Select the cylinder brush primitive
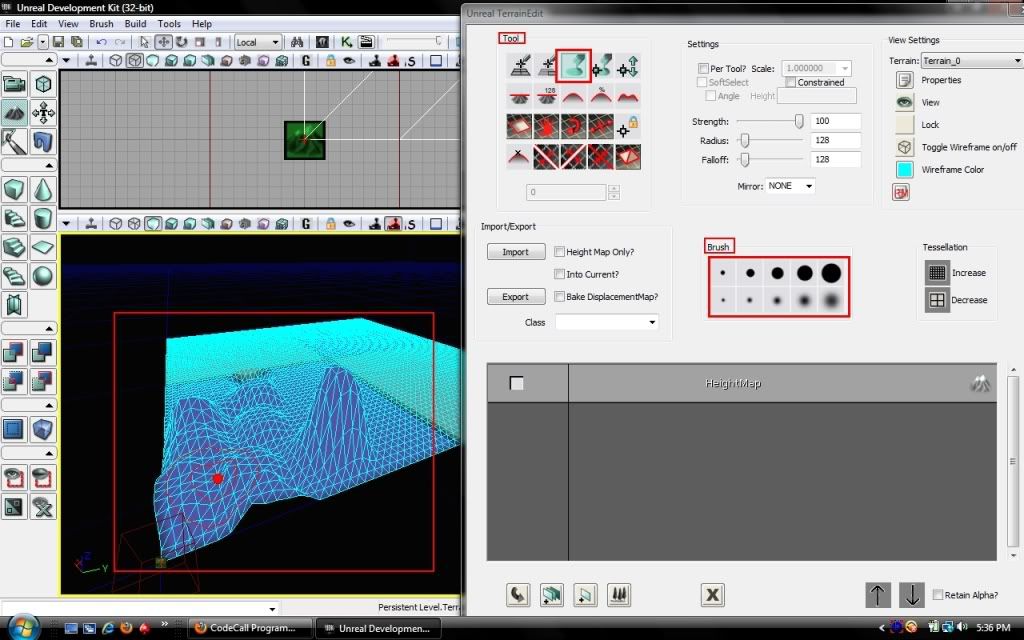 click(43, 218)
